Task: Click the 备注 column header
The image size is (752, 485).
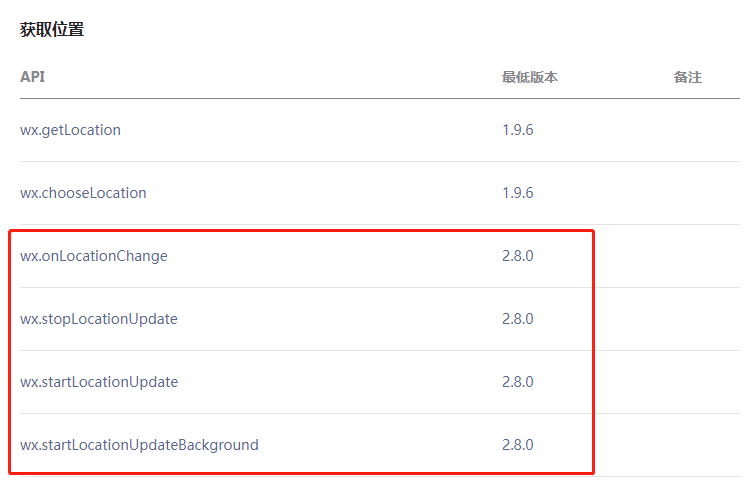Action: click(688, 77)
